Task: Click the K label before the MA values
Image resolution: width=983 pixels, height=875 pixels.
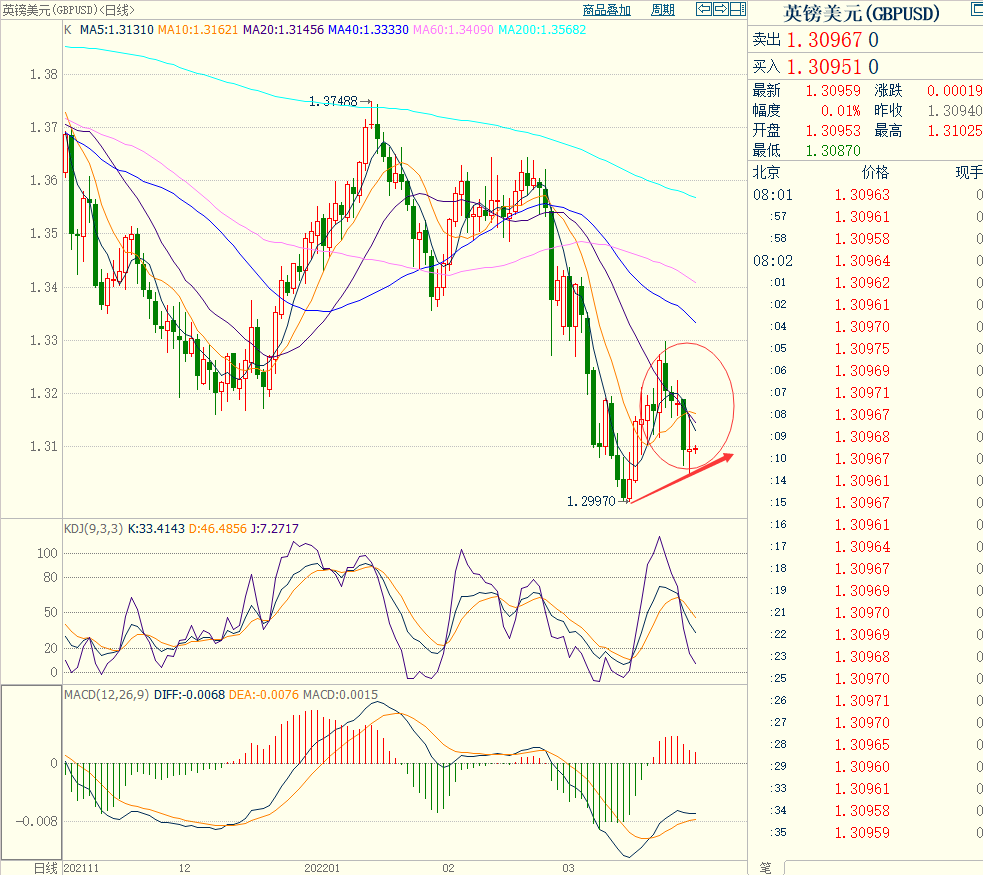Action: pos(68,29)
